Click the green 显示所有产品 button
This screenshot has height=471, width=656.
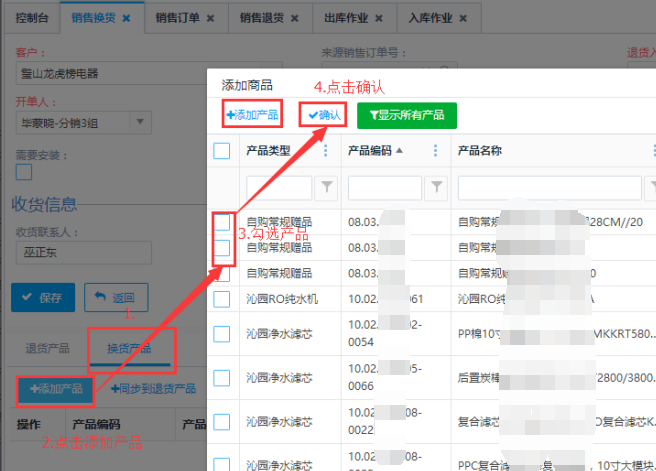[x=406, y=115]
